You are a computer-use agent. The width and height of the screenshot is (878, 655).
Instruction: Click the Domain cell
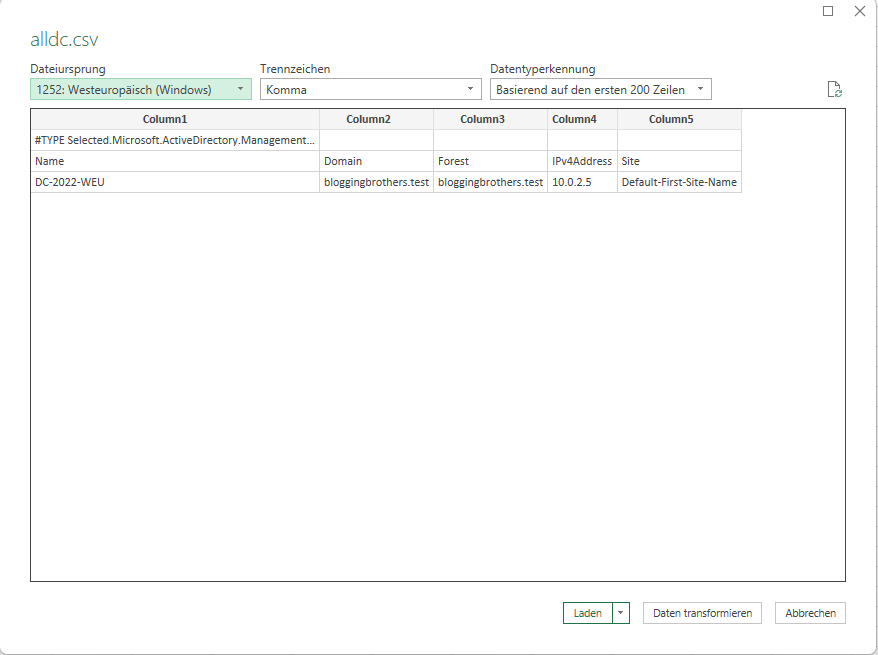(376, 161)
